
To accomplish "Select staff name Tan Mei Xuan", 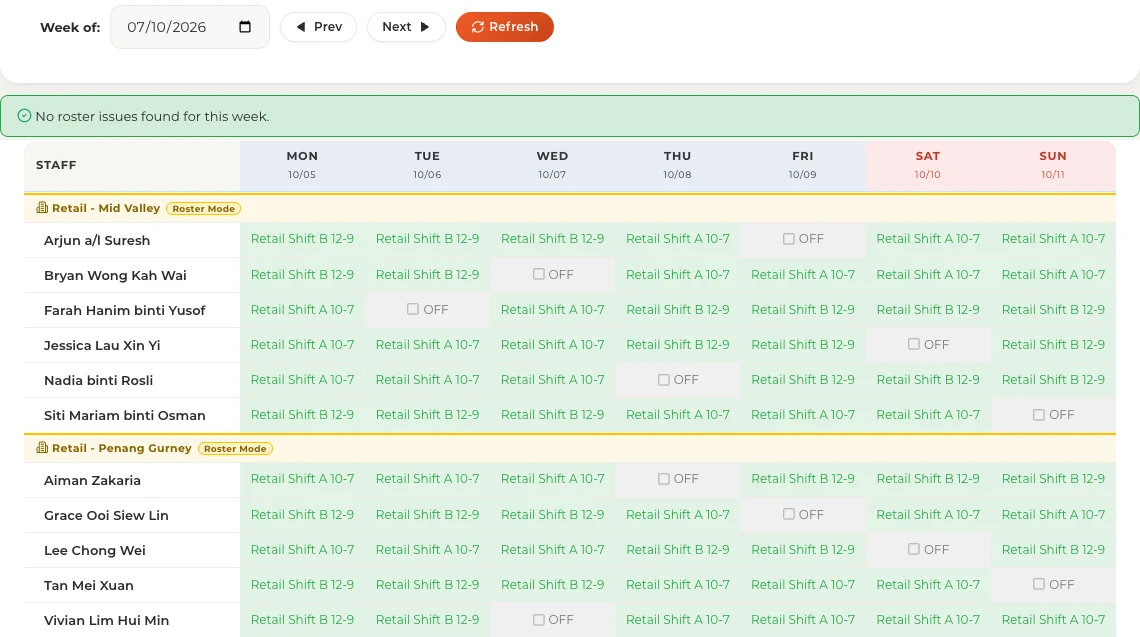I will (x=89, y=585).
